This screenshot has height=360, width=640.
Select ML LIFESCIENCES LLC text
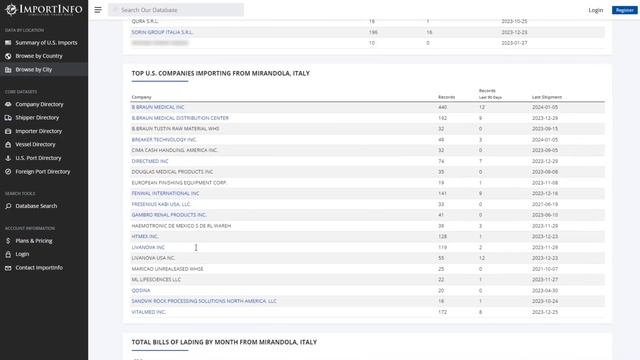pyautogui.click(x=156, y=280)
